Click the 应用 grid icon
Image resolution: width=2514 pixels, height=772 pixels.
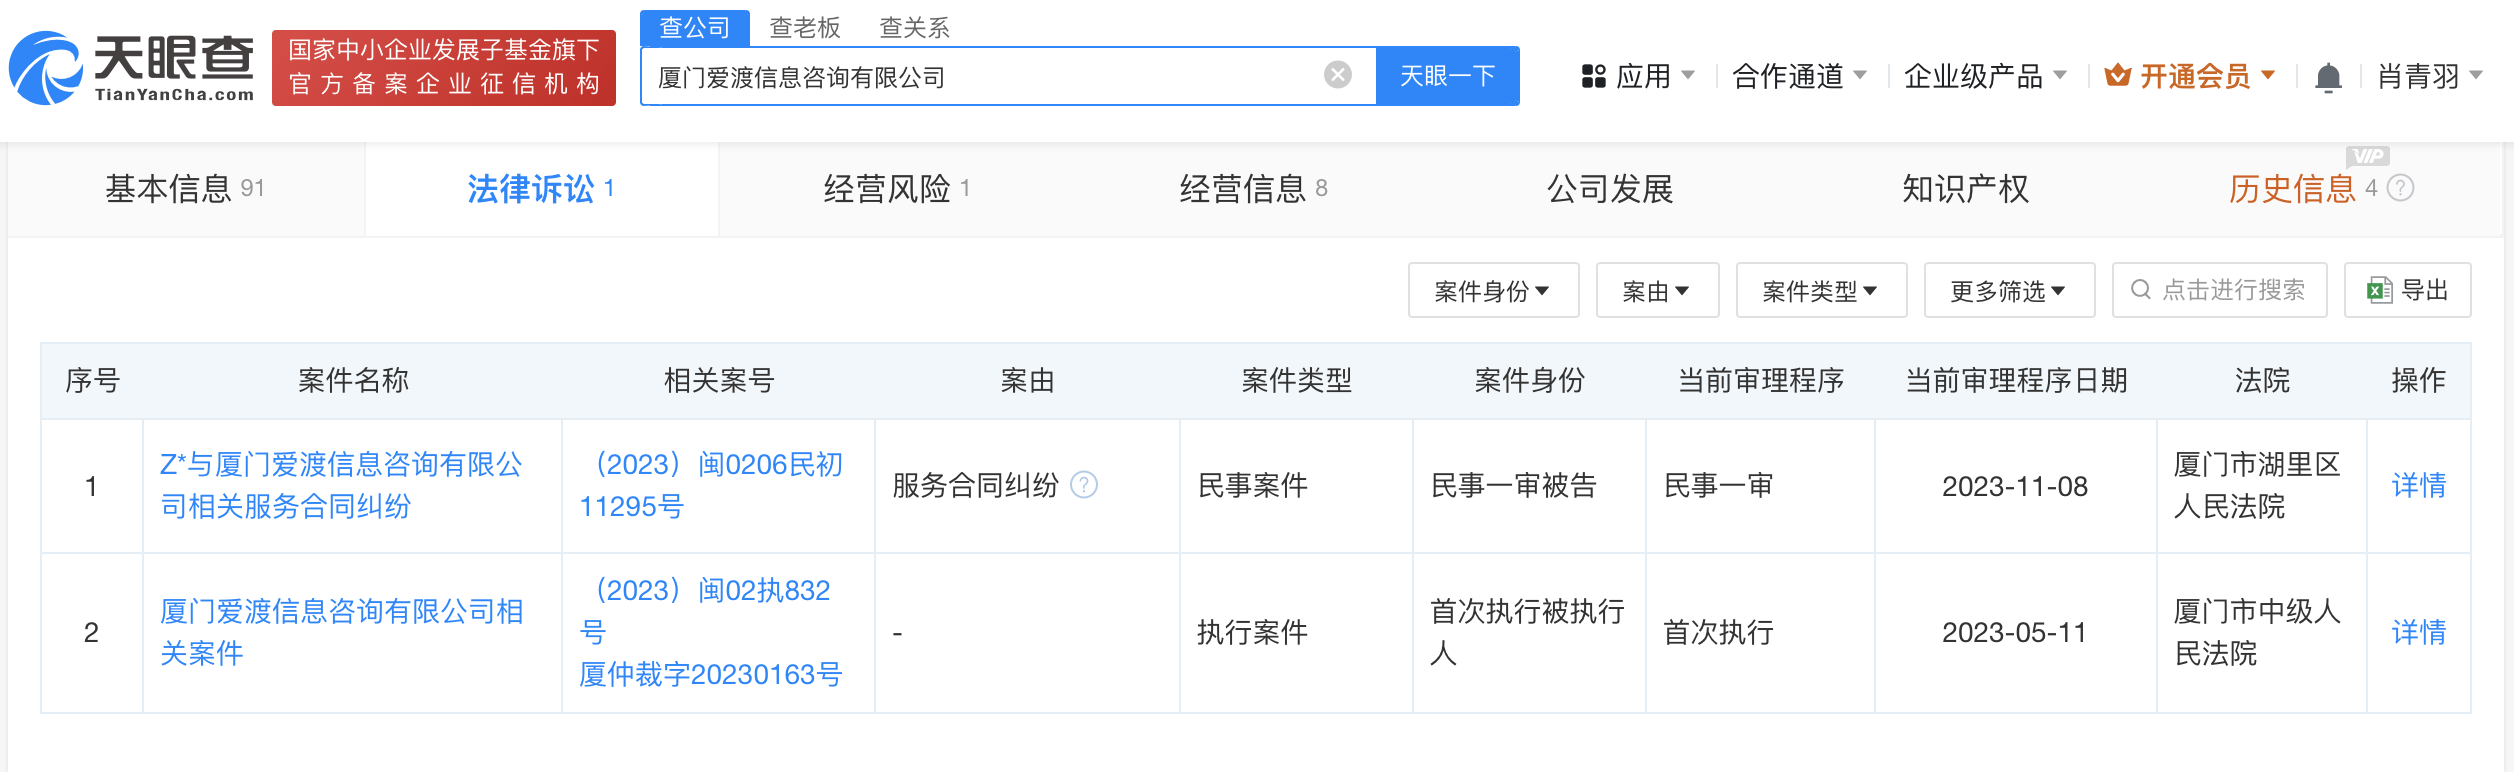pyautogui.click(x=1593, y=76)
